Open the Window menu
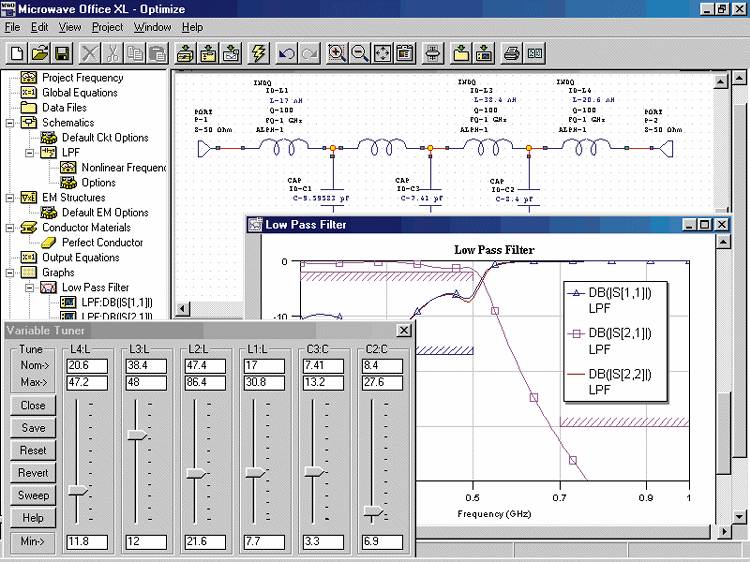Screen dimensions: 750x562 (152, 27)
